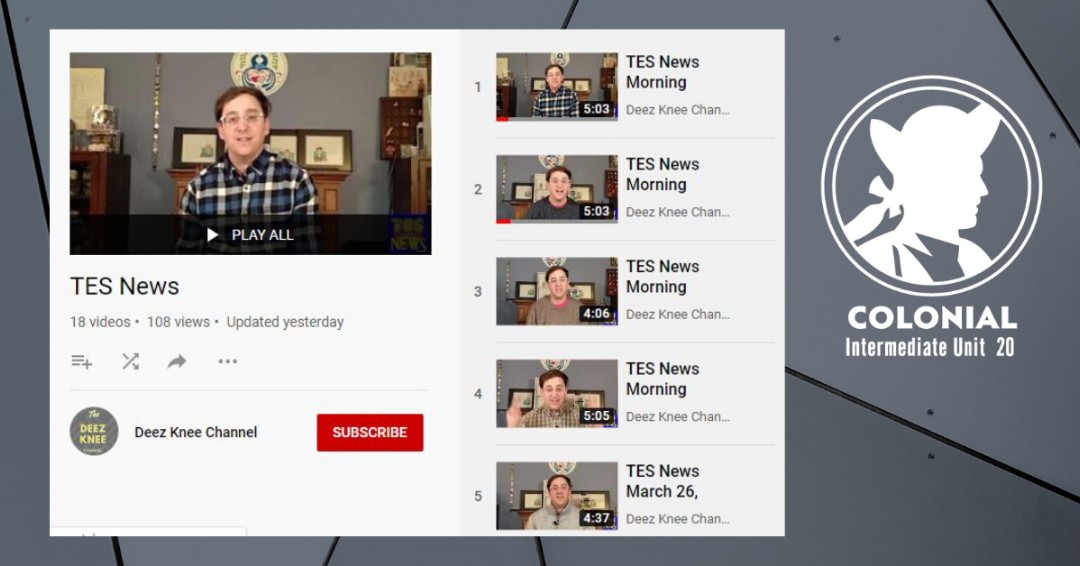The height and width of the screenshot is (566, 1080).
Task: Open title of playlist video 3
Action: [x=663, y=276]
